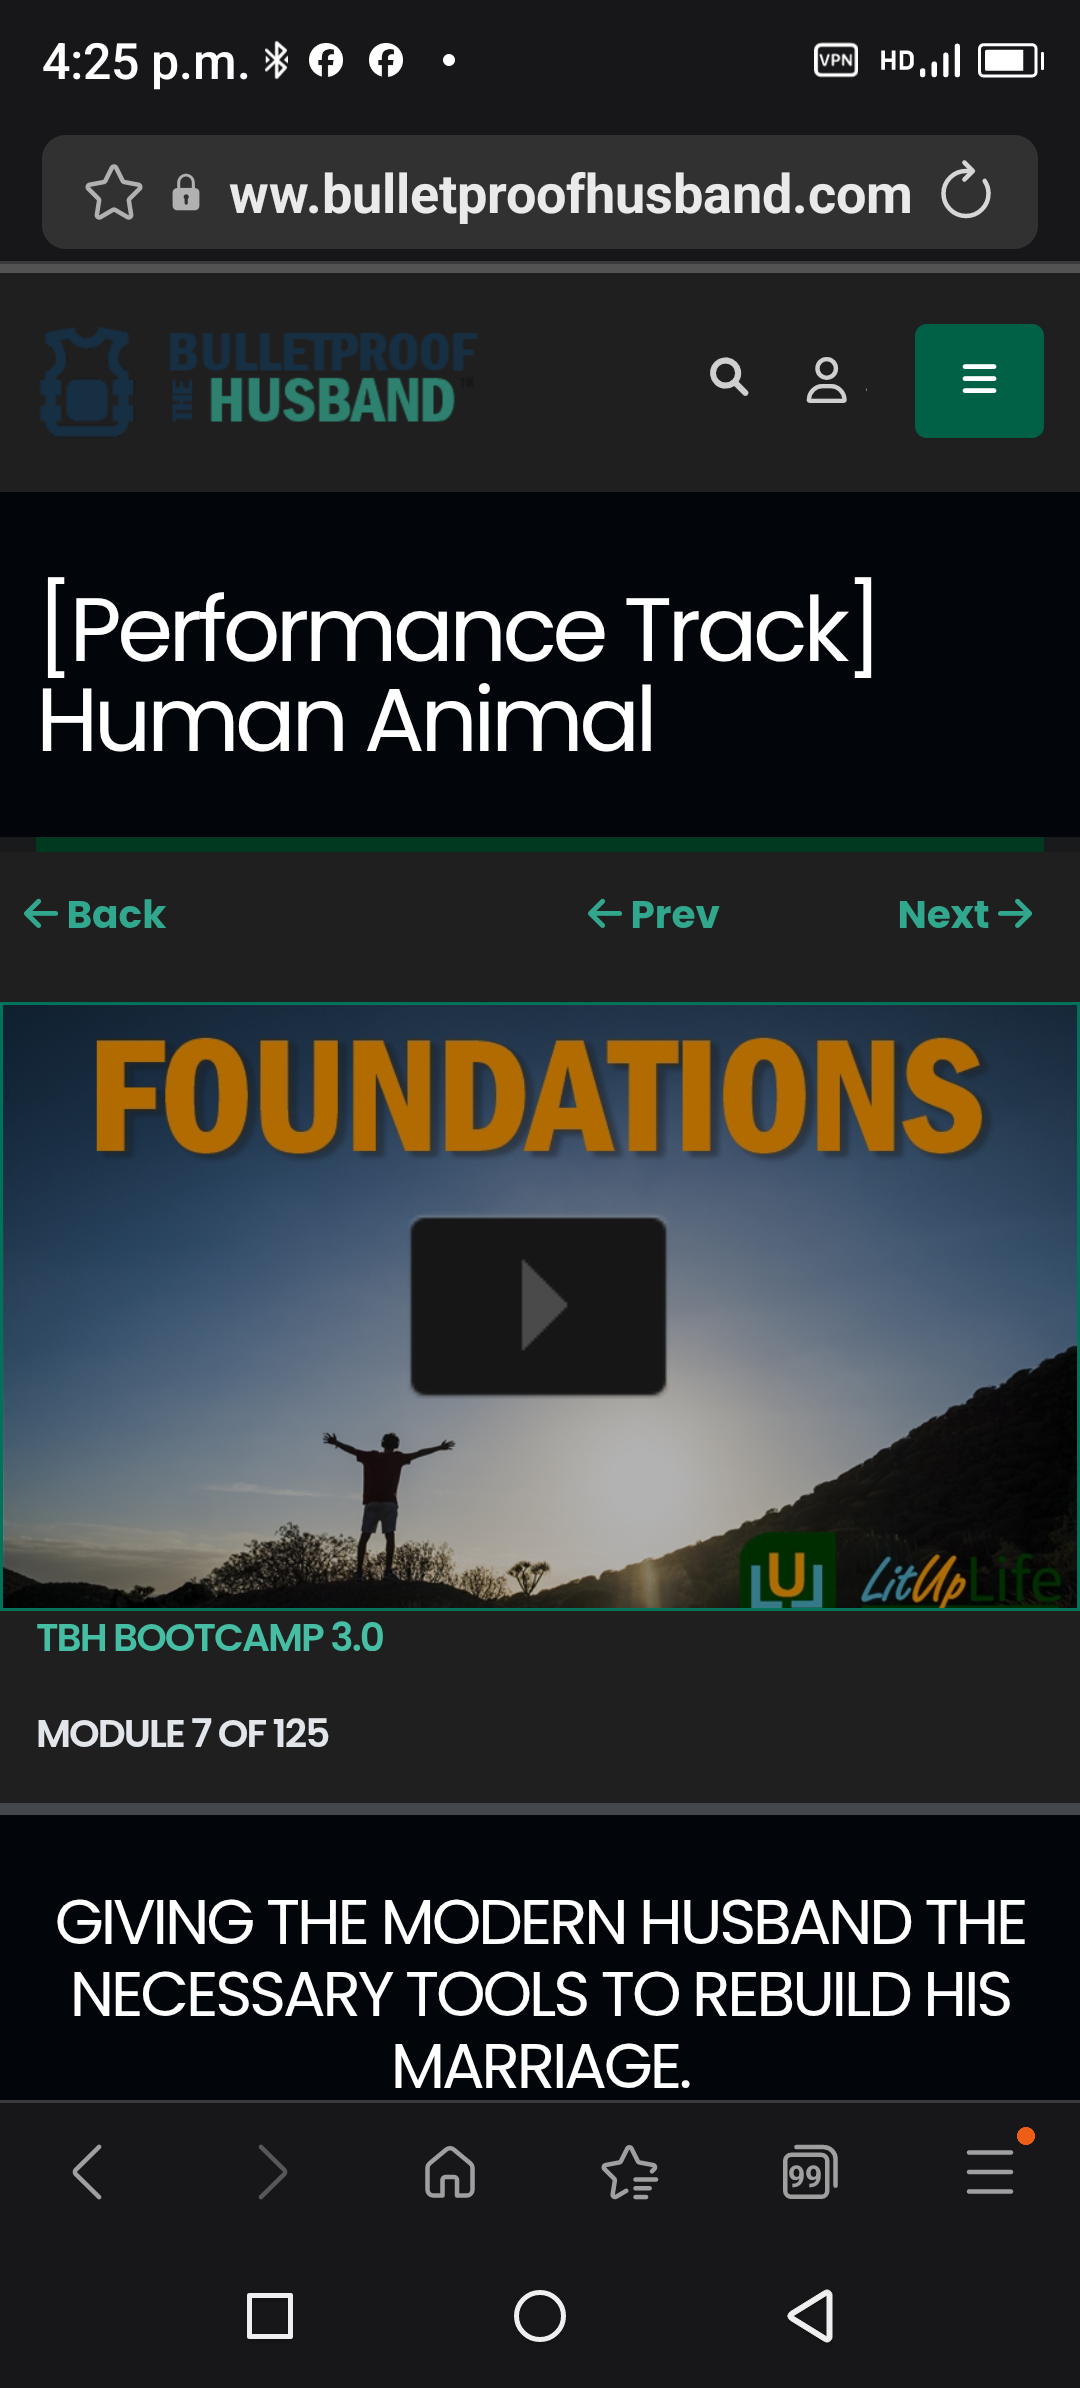Image resolution: width=1080 pixels, height=2388 pixels.
Task: Reload the page with the refresh icon
Action: [966, 190]
